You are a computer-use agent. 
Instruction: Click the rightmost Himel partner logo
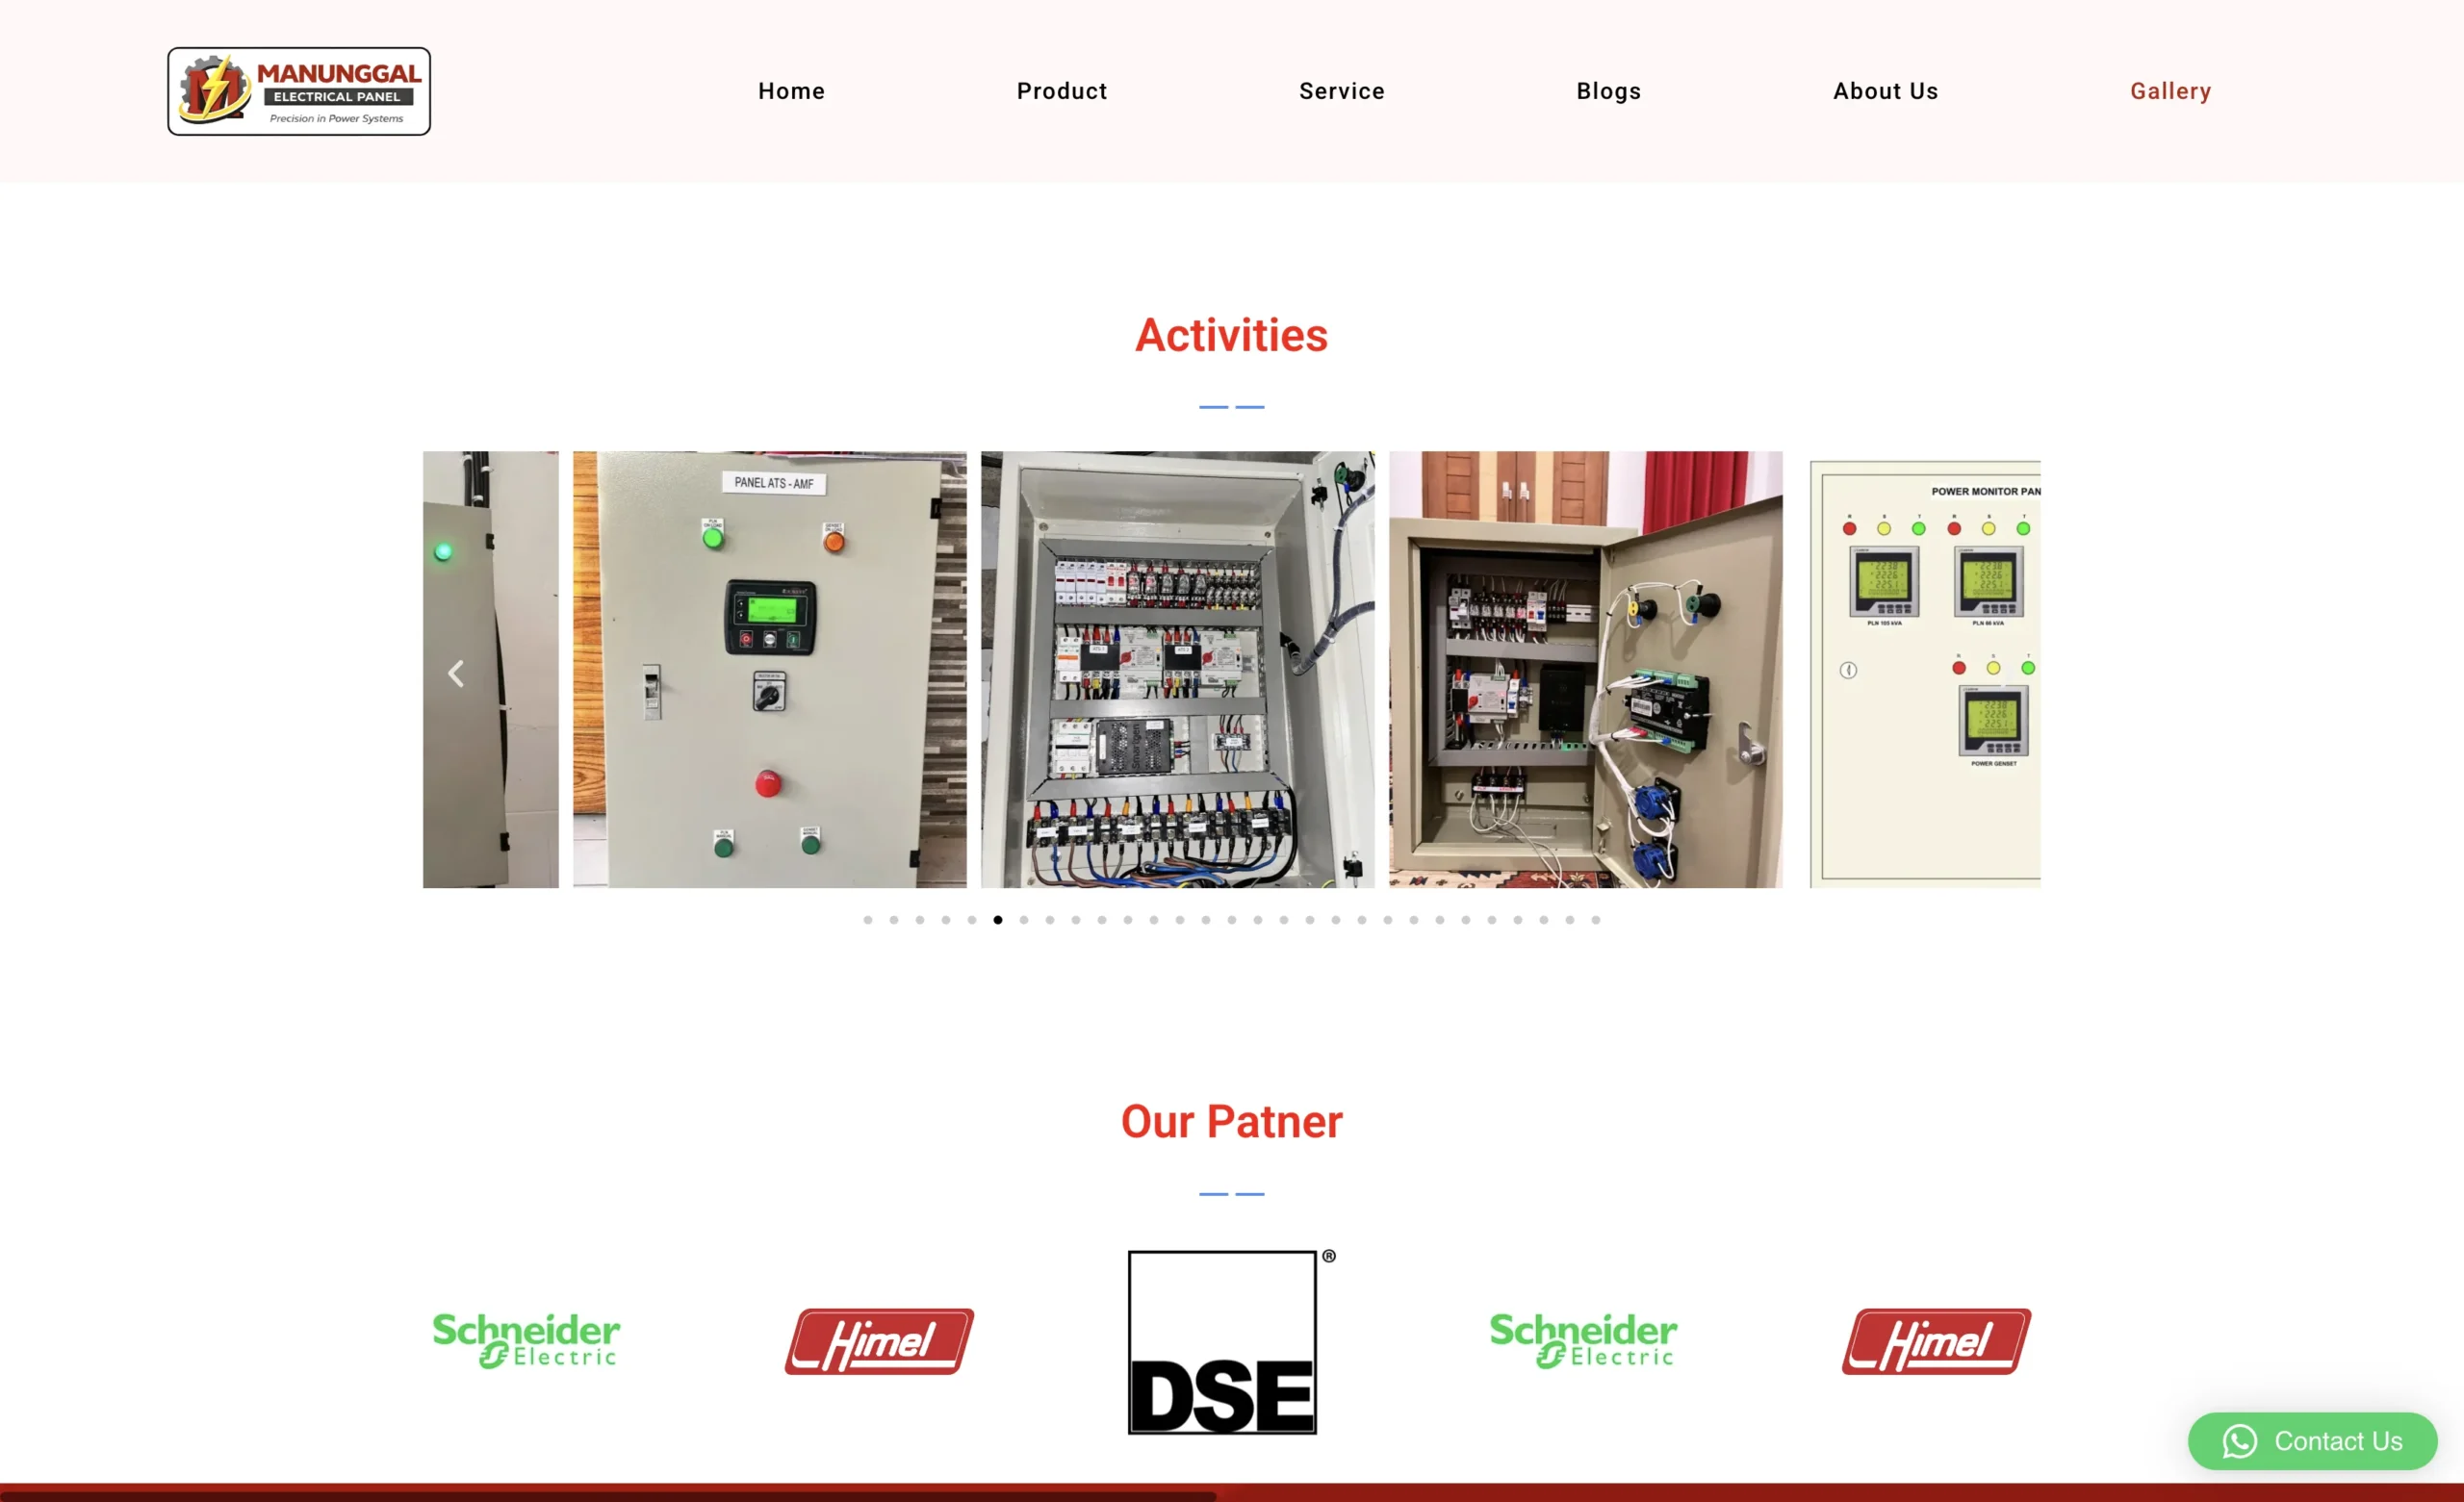1936,1340
